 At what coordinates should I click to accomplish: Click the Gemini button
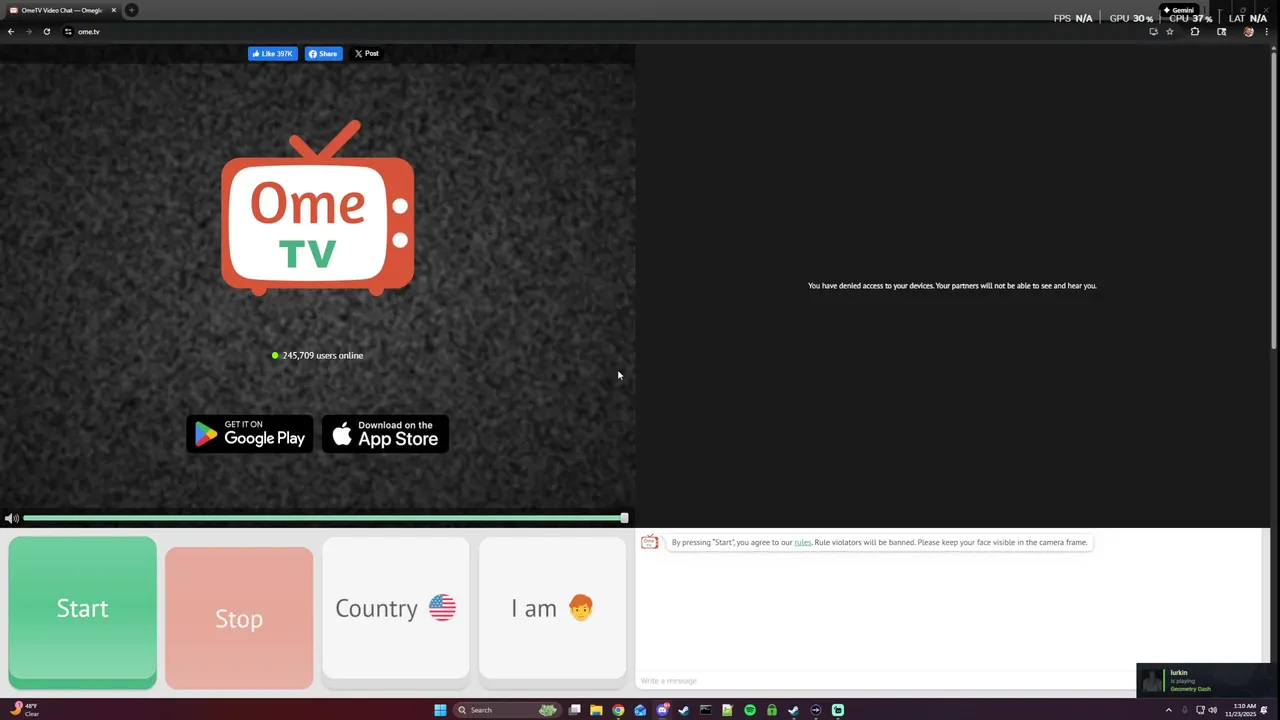pyautogui.click(x=1178, y=10)
